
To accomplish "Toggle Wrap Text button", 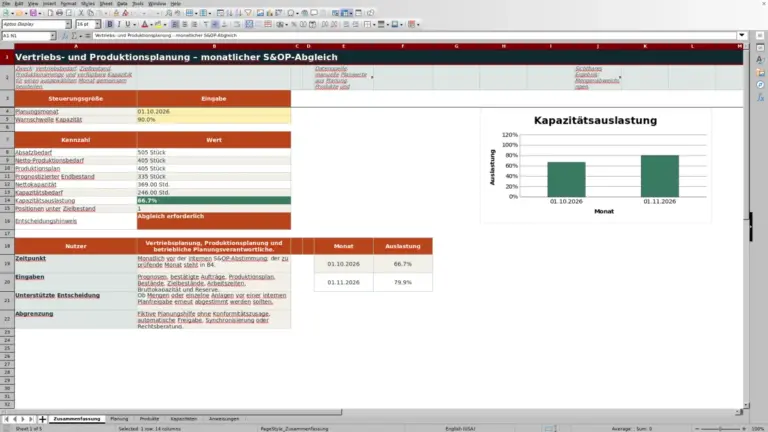I will coord(237,24).
